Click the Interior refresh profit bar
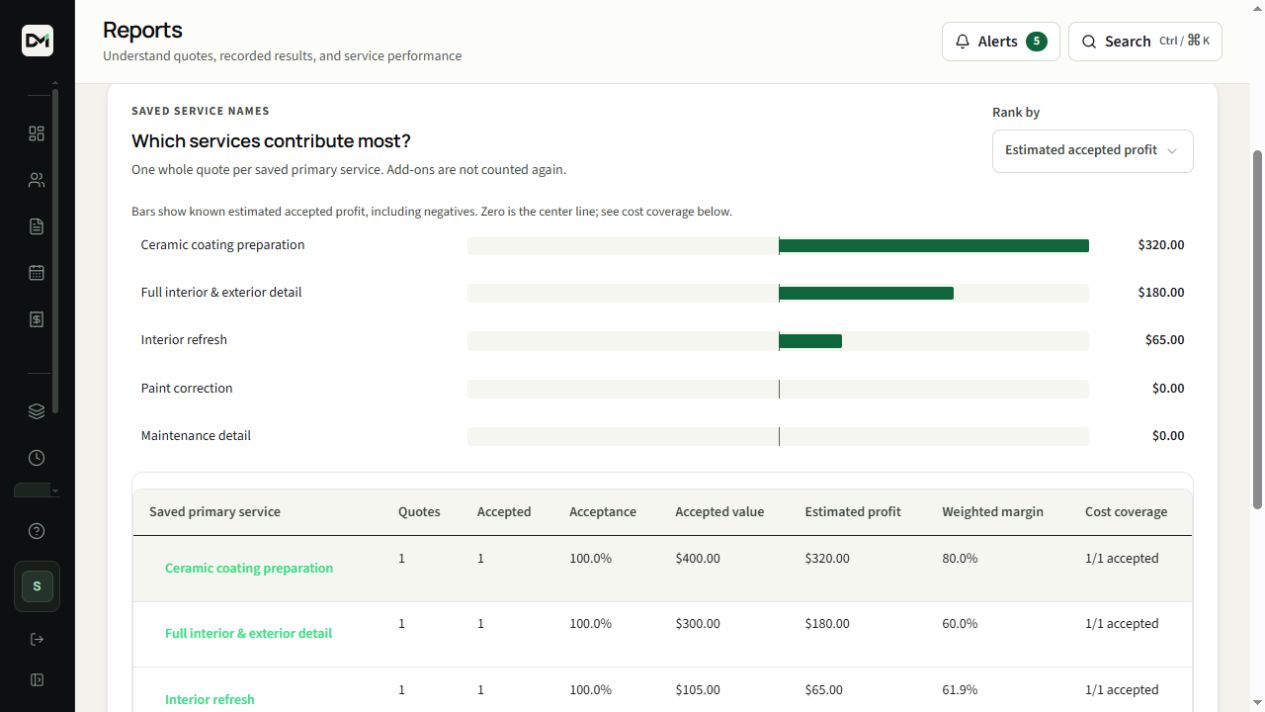The height and width of the screenshot is (712, 1265). [x=810, y=341]
